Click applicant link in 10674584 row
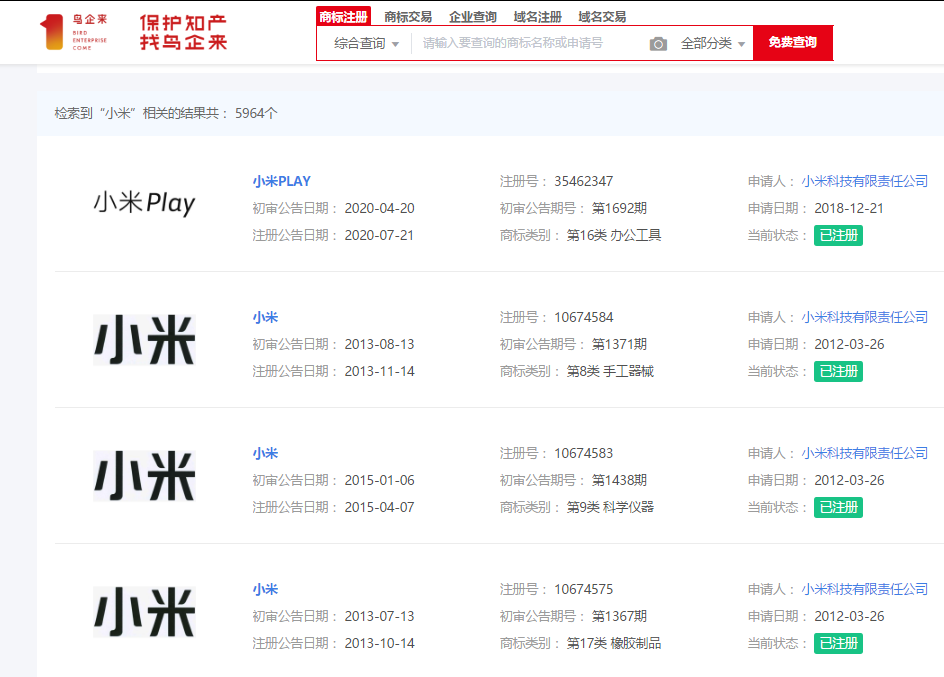Viewport: 944px width, 677px height. (865, 317)
